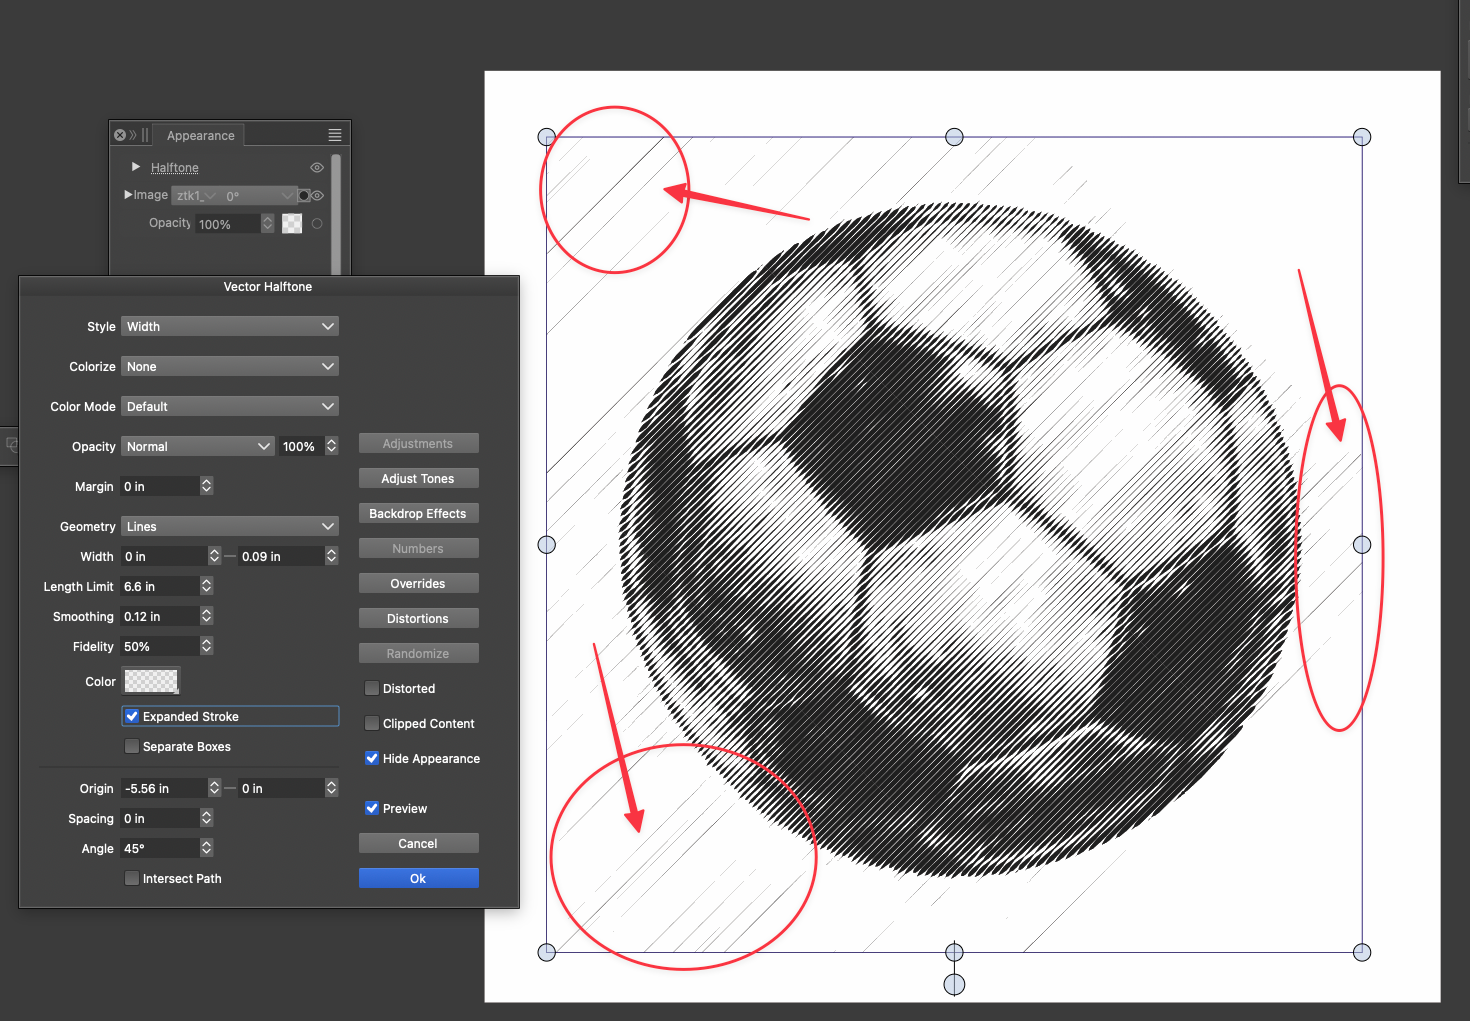Expand the Halftone disclosure triangle
Screen dimensions: 1470x1021
pyautogui.click(x=136, y=167)
